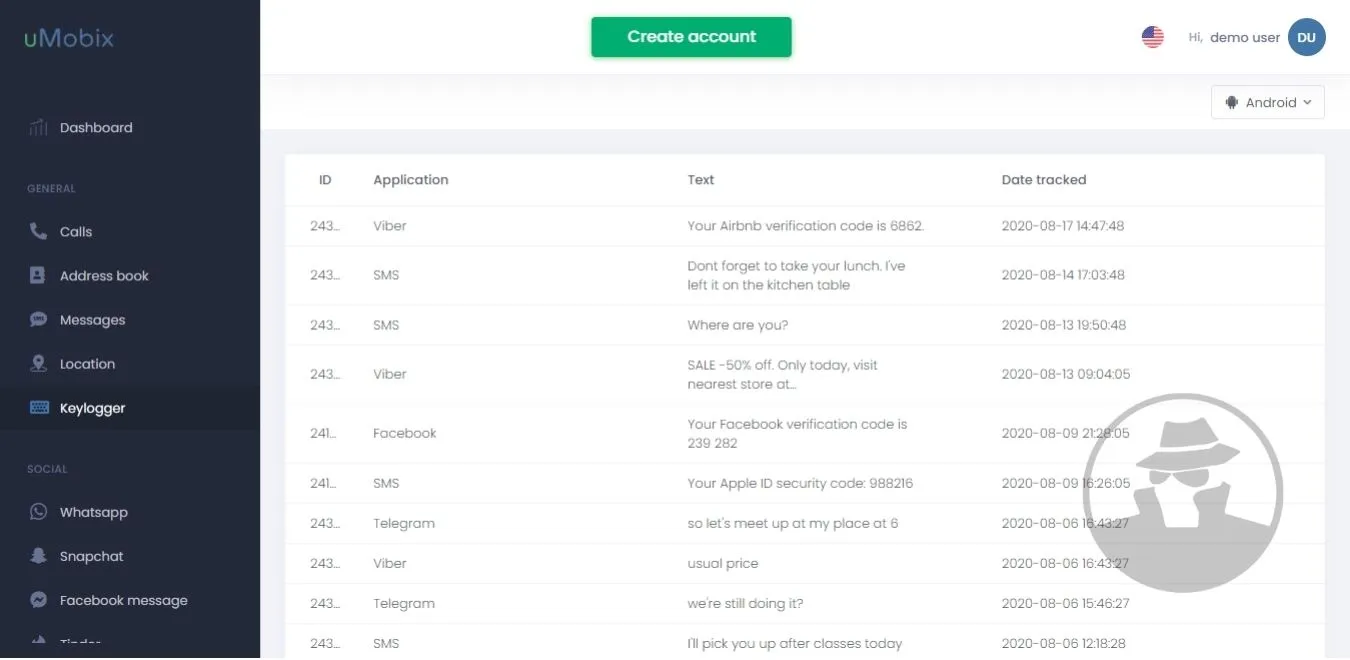Viewport: 1350px width, 660px height.
Task: Click the US flag language icon
Action: point(1153,37)
